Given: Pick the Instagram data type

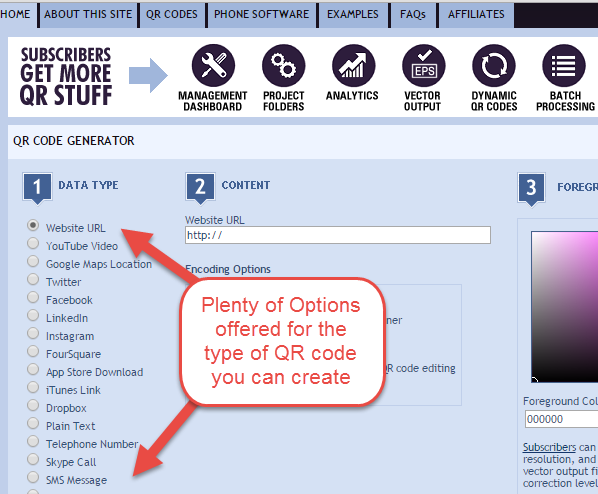Looking at the screenshot, I should (x=33, y=333).
